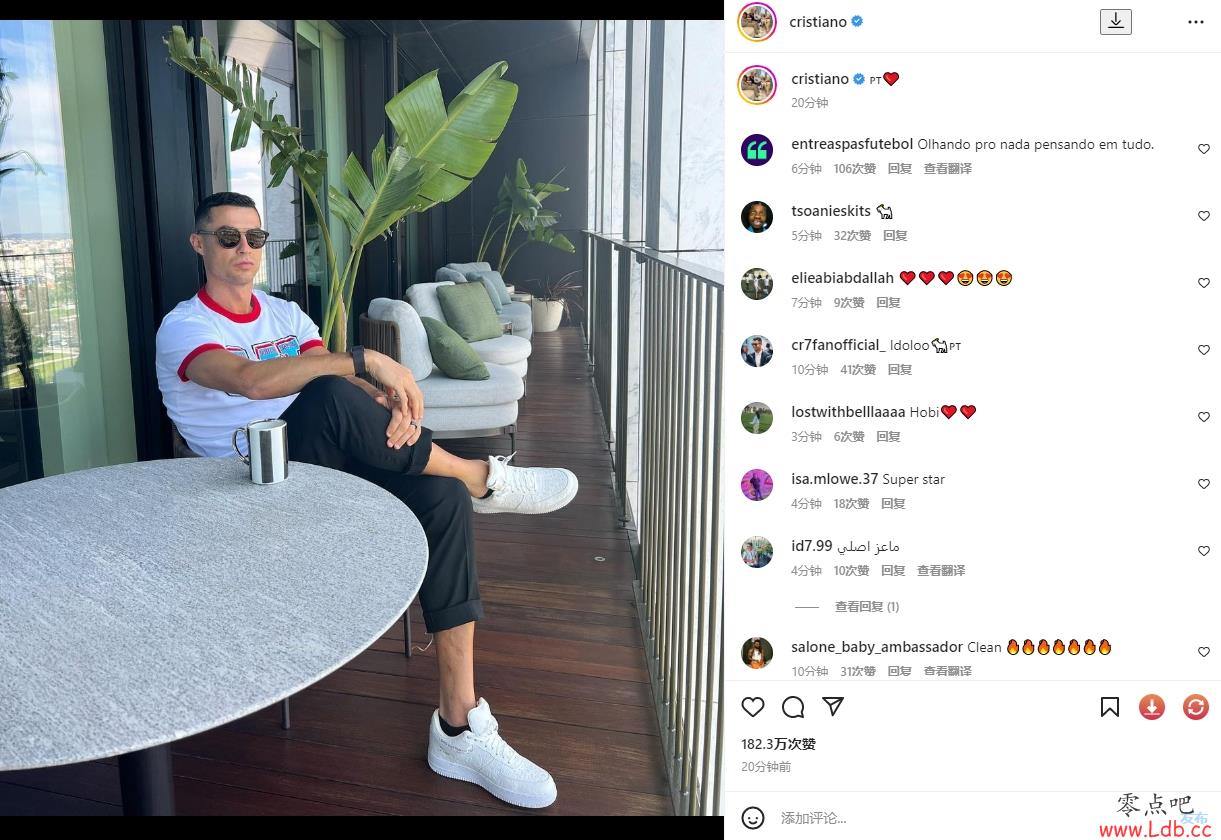Screen dimensions: 1221x840
Task: Open the emoji picker smiley icon
Action: (x=753, y=817)
